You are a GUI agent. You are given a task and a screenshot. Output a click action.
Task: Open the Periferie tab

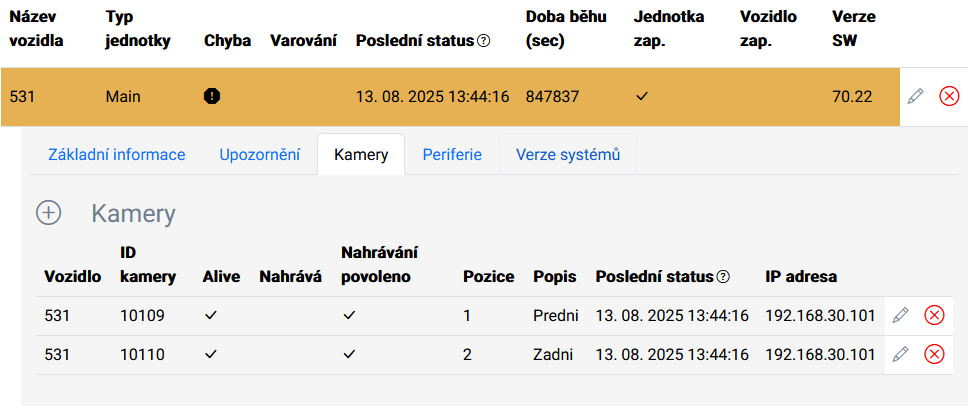[x=452, y=154]
